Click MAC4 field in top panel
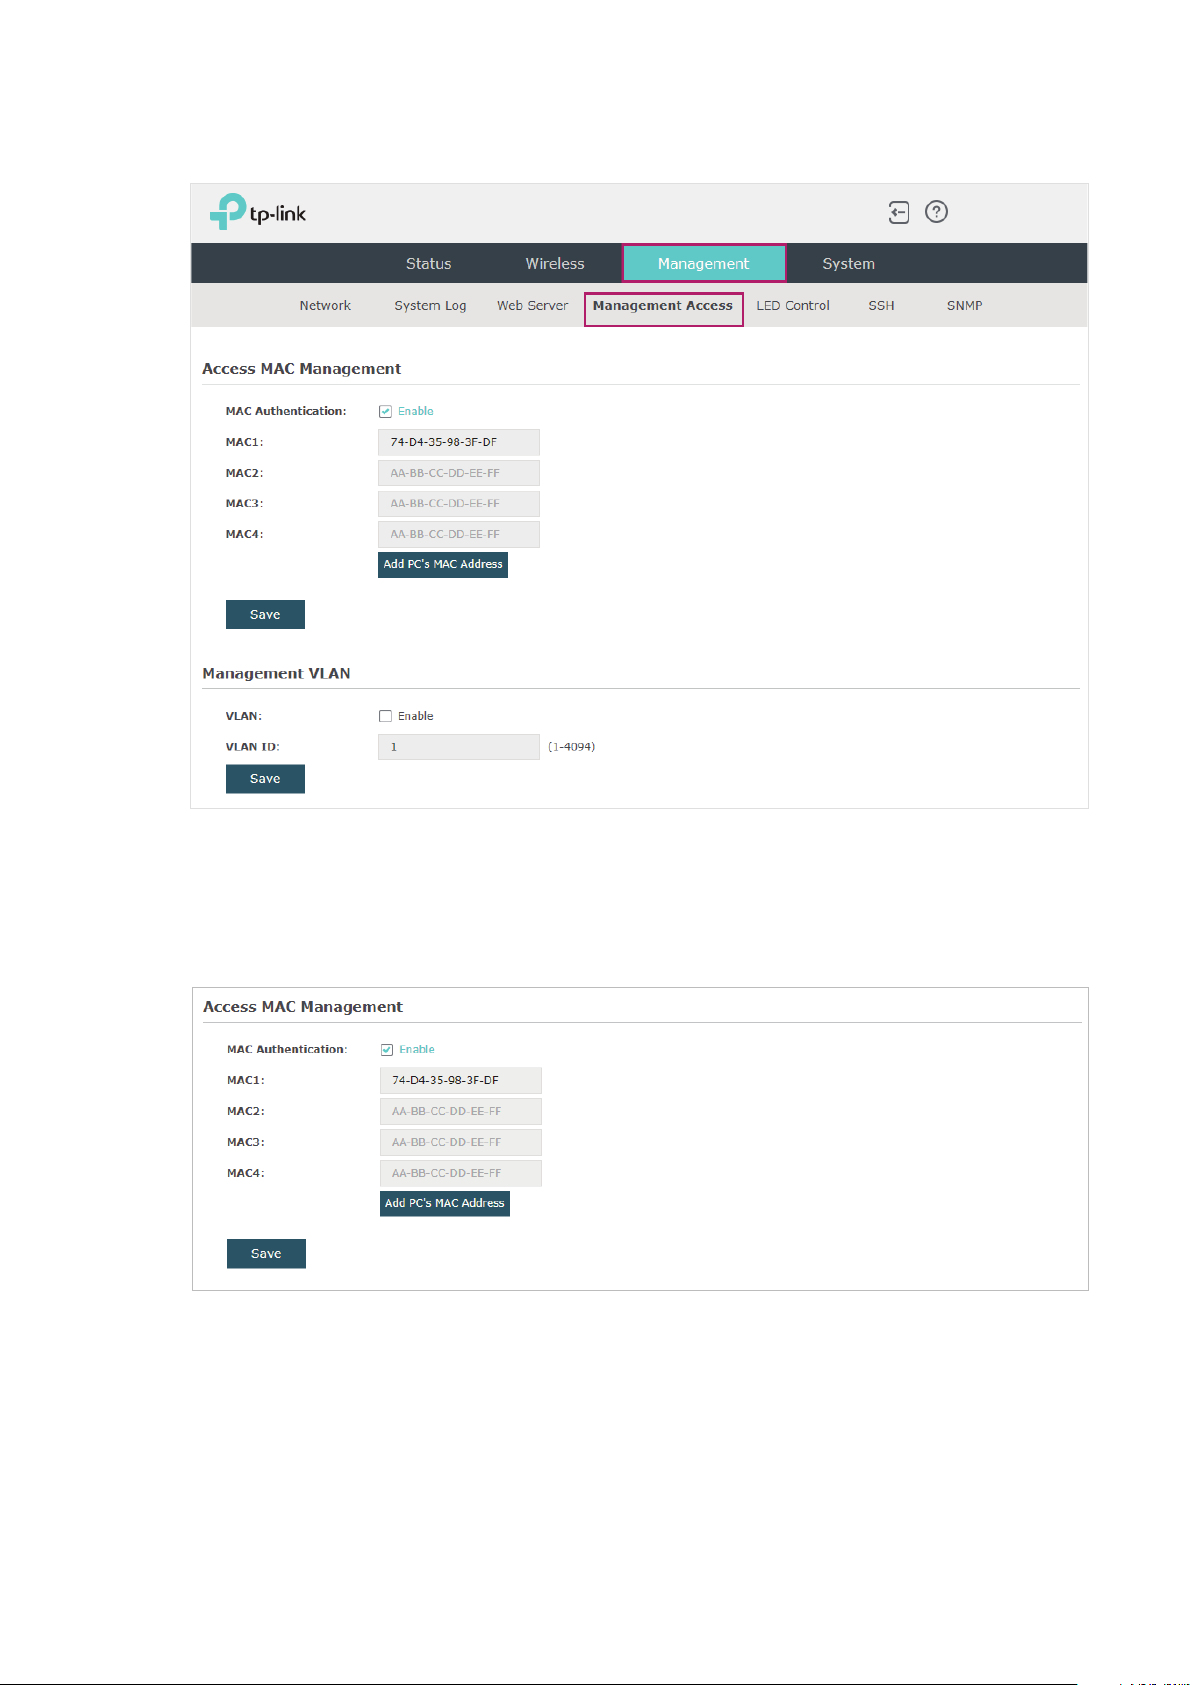 tap(459, 534)
